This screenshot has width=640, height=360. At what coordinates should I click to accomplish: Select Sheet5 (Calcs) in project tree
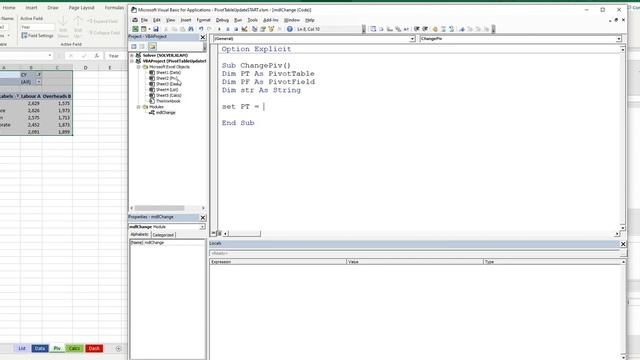(169, 95)
